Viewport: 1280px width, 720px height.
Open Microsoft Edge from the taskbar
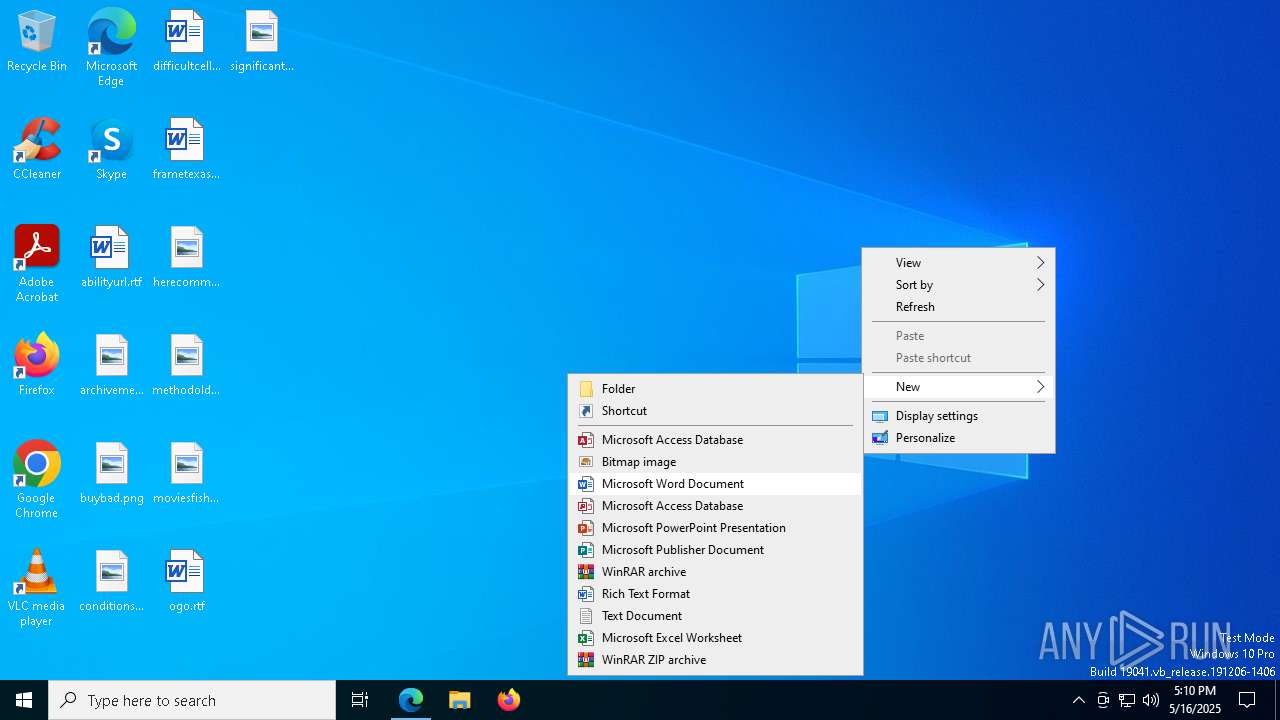(x=411, y=700)
